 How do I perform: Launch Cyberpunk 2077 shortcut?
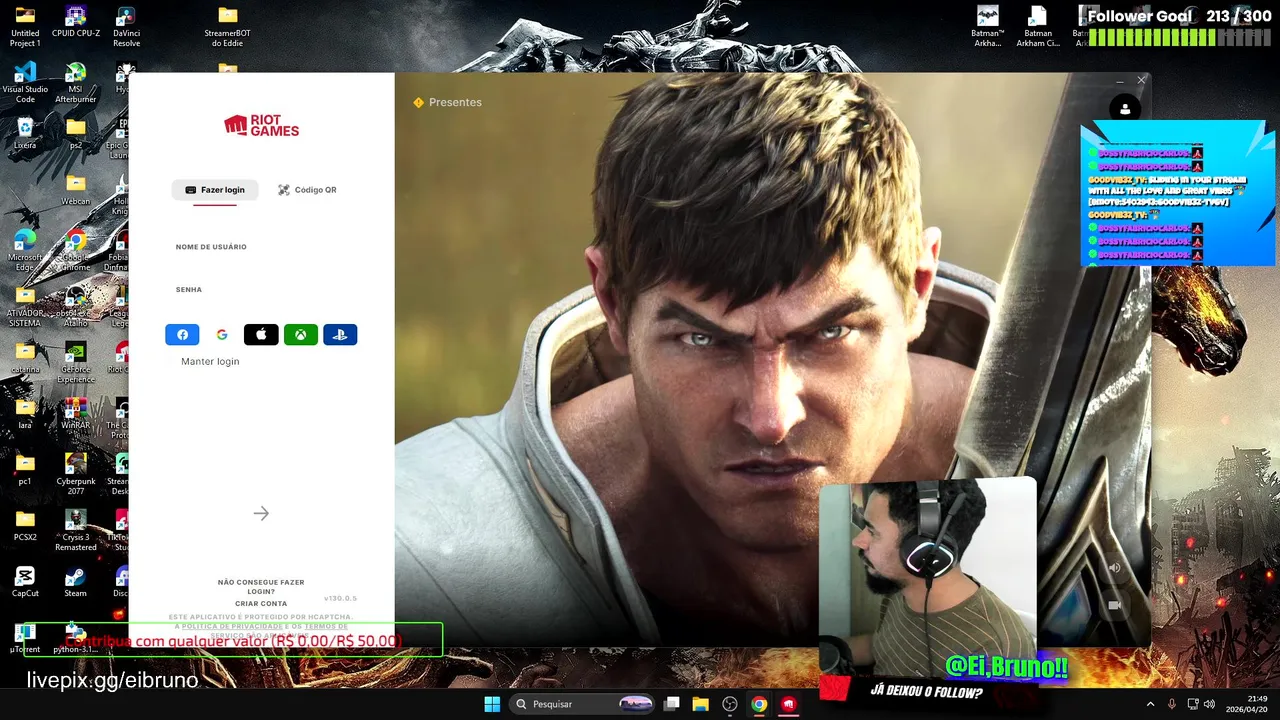click(76, 475)
